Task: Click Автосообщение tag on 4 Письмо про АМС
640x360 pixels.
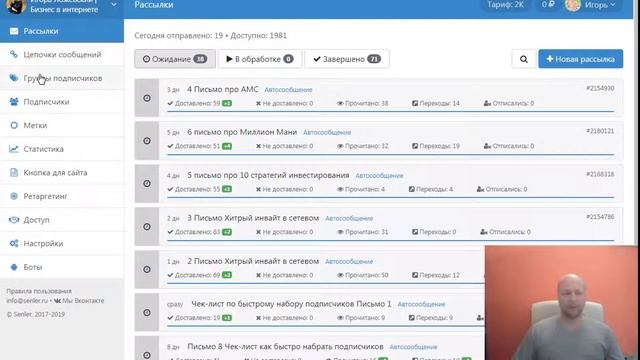Action: pos(288,90)
